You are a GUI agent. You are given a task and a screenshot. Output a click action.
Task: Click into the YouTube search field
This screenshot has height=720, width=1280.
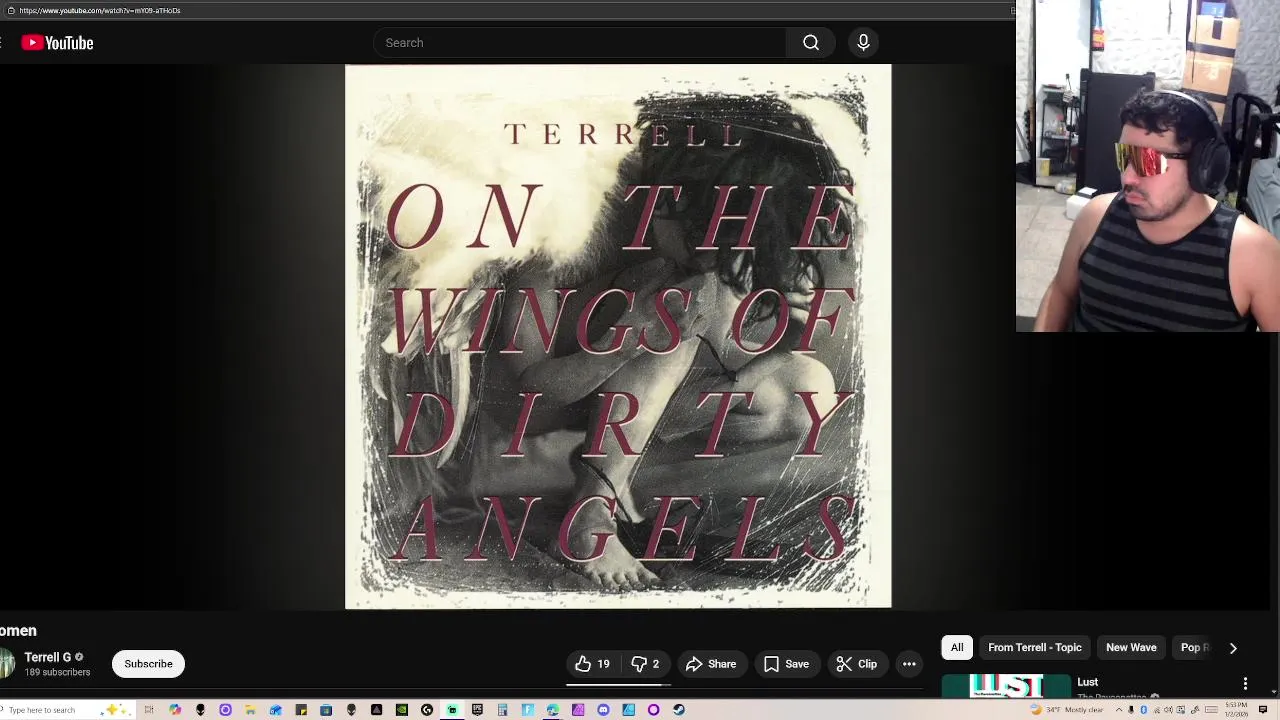580,43
